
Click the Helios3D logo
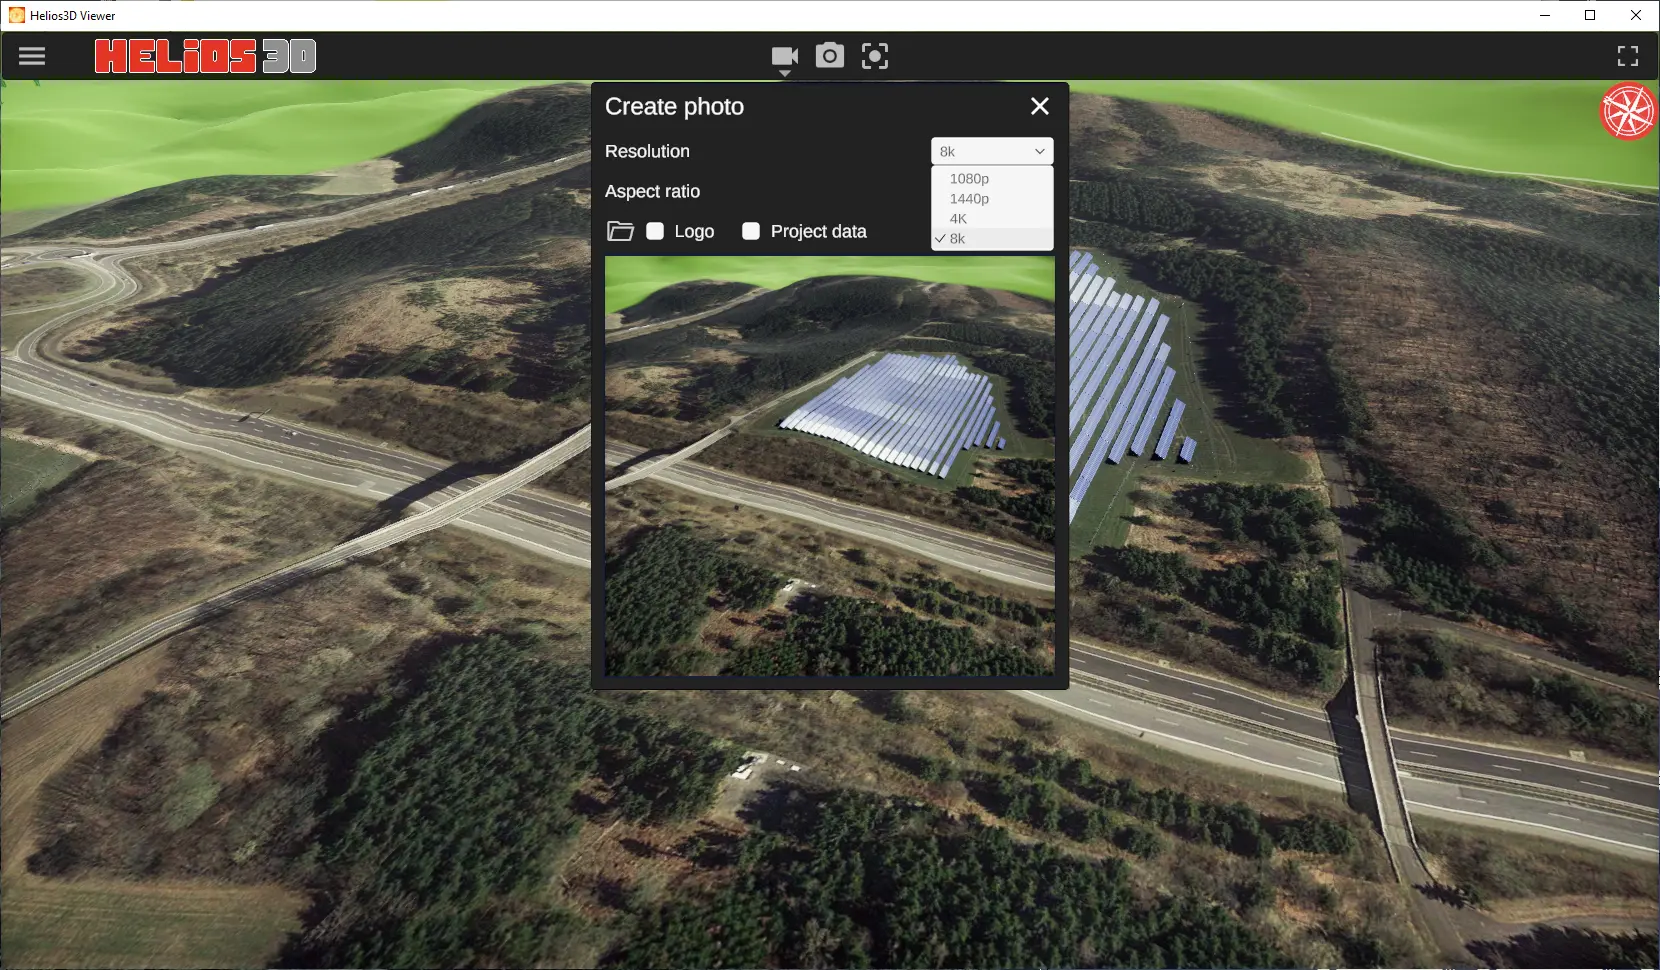point(205,56)
